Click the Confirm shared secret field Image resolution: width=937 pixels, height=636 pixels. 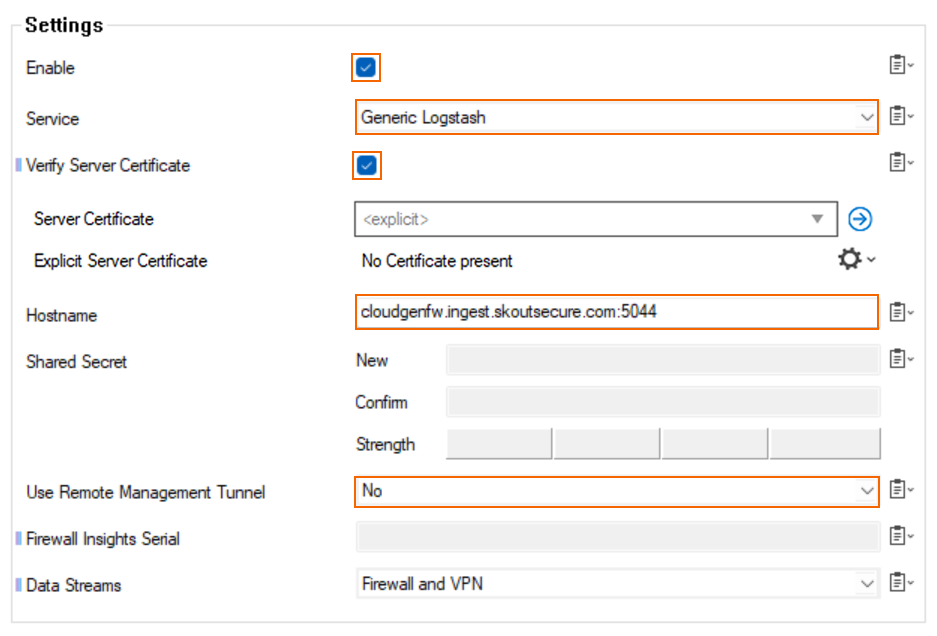(x=663, y=402)
